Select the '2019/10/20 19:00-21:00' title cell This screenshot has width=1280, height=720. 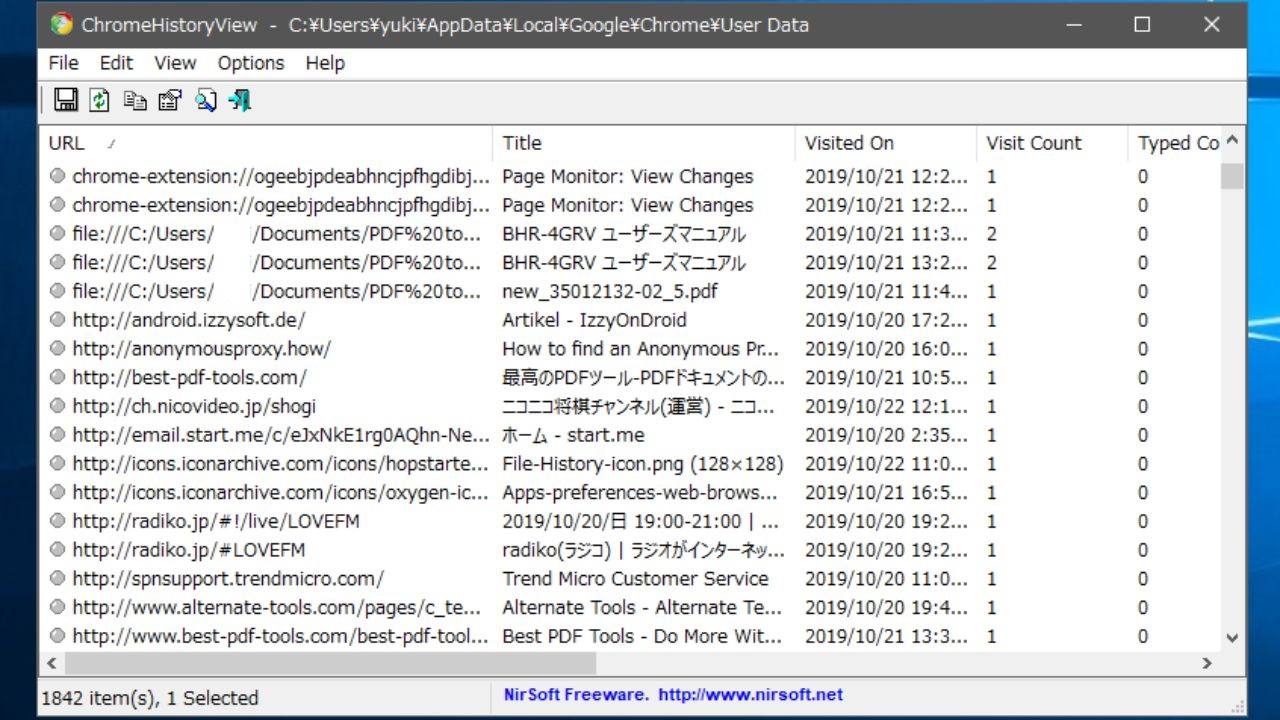[x=640, y=521]
